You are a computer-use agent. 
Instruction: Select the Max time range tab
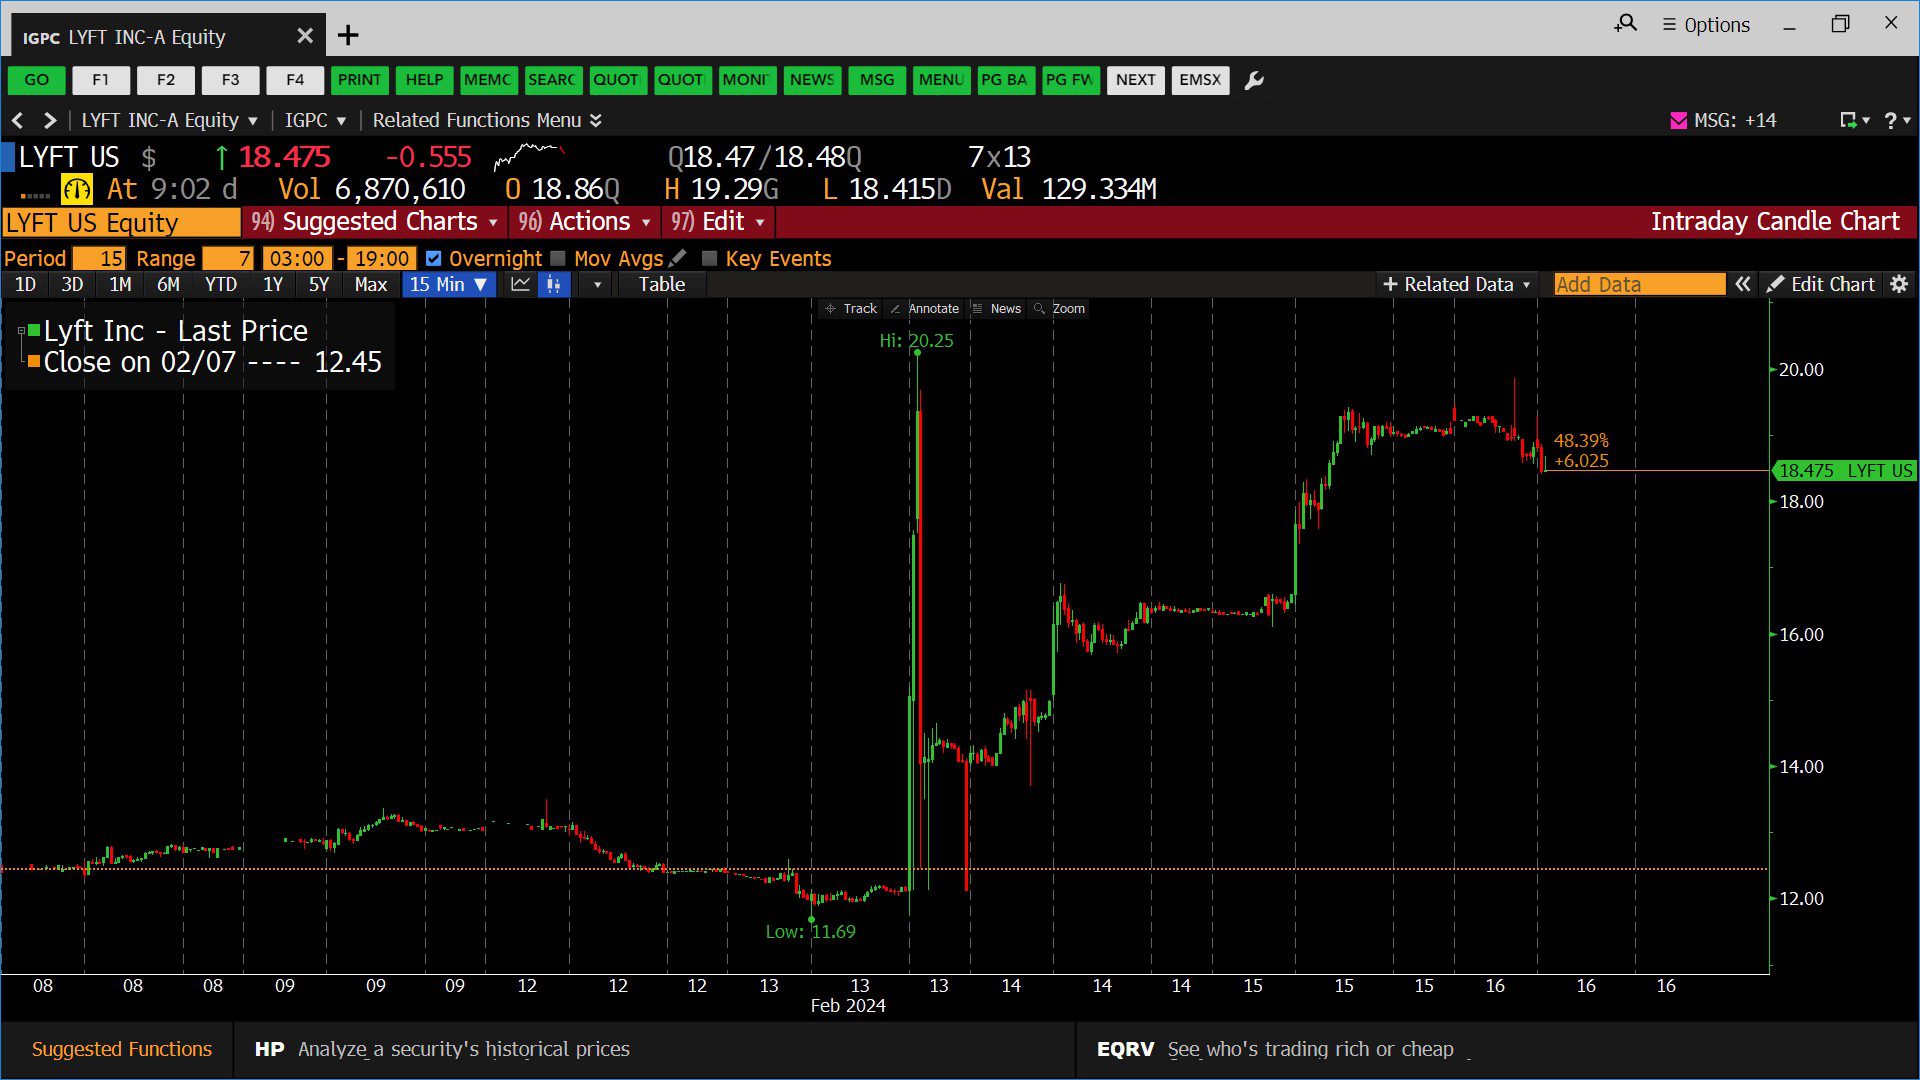pyautogui.click(x=371, y=284)
